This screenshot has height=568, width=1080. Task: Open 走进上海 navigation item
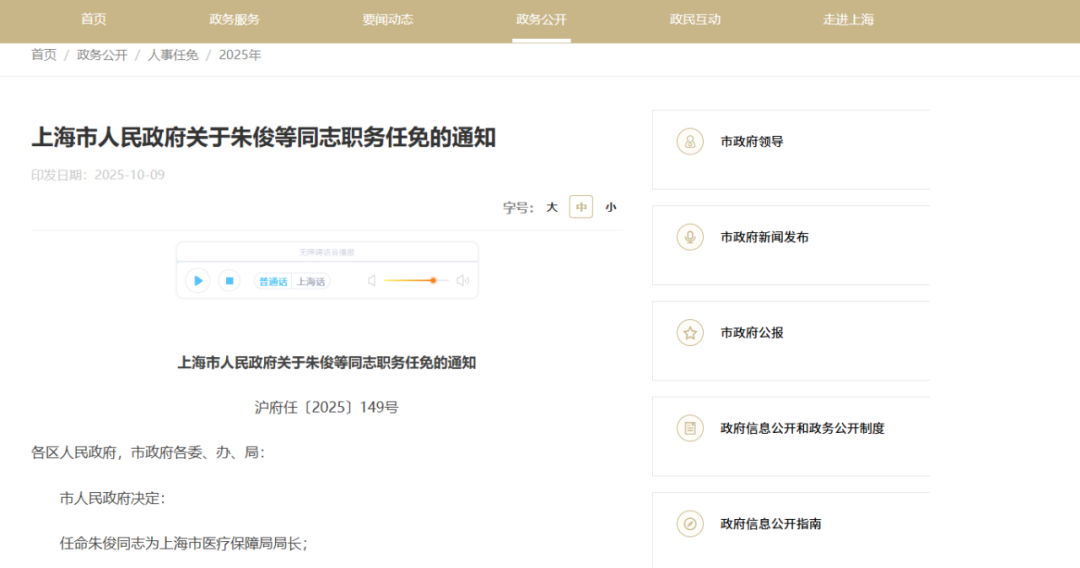(x=849, y=19)
